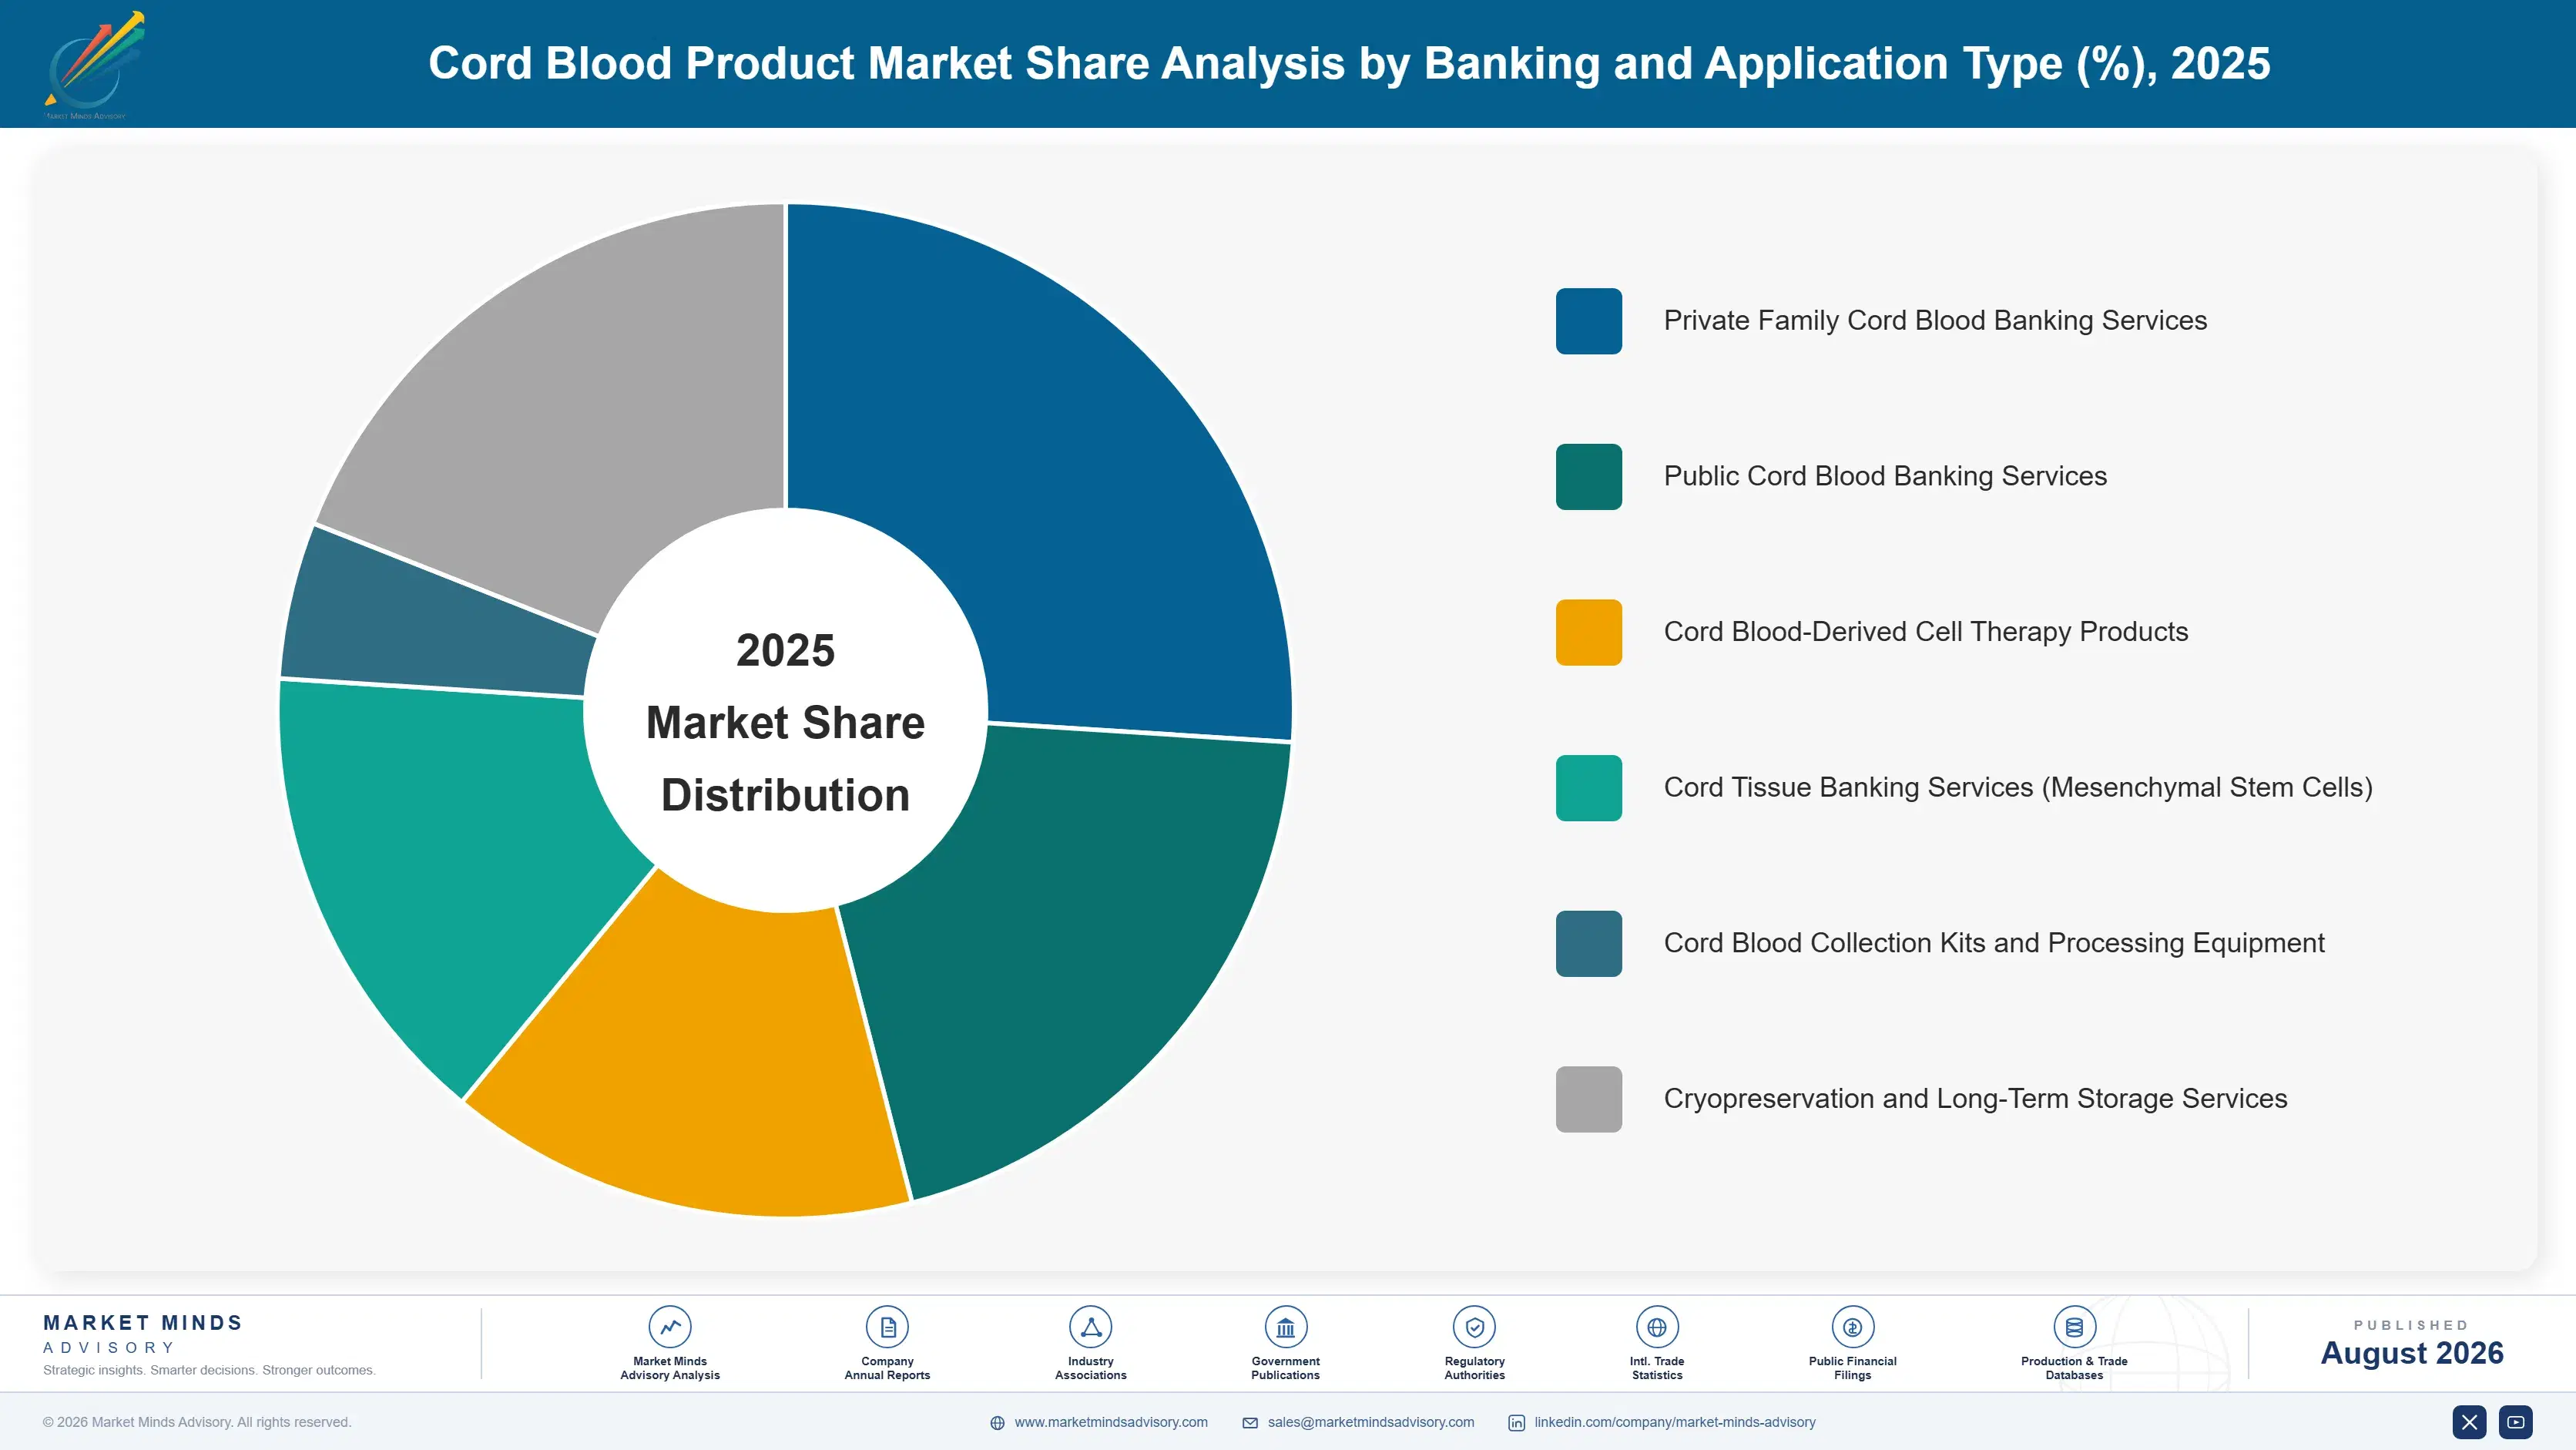The height and width of the screenshot is (1450, 2576).
Task: Click 'Cord Tissue Banking Services (Mesenchymal Stem Cells)' label
Action: (2018, 788)
